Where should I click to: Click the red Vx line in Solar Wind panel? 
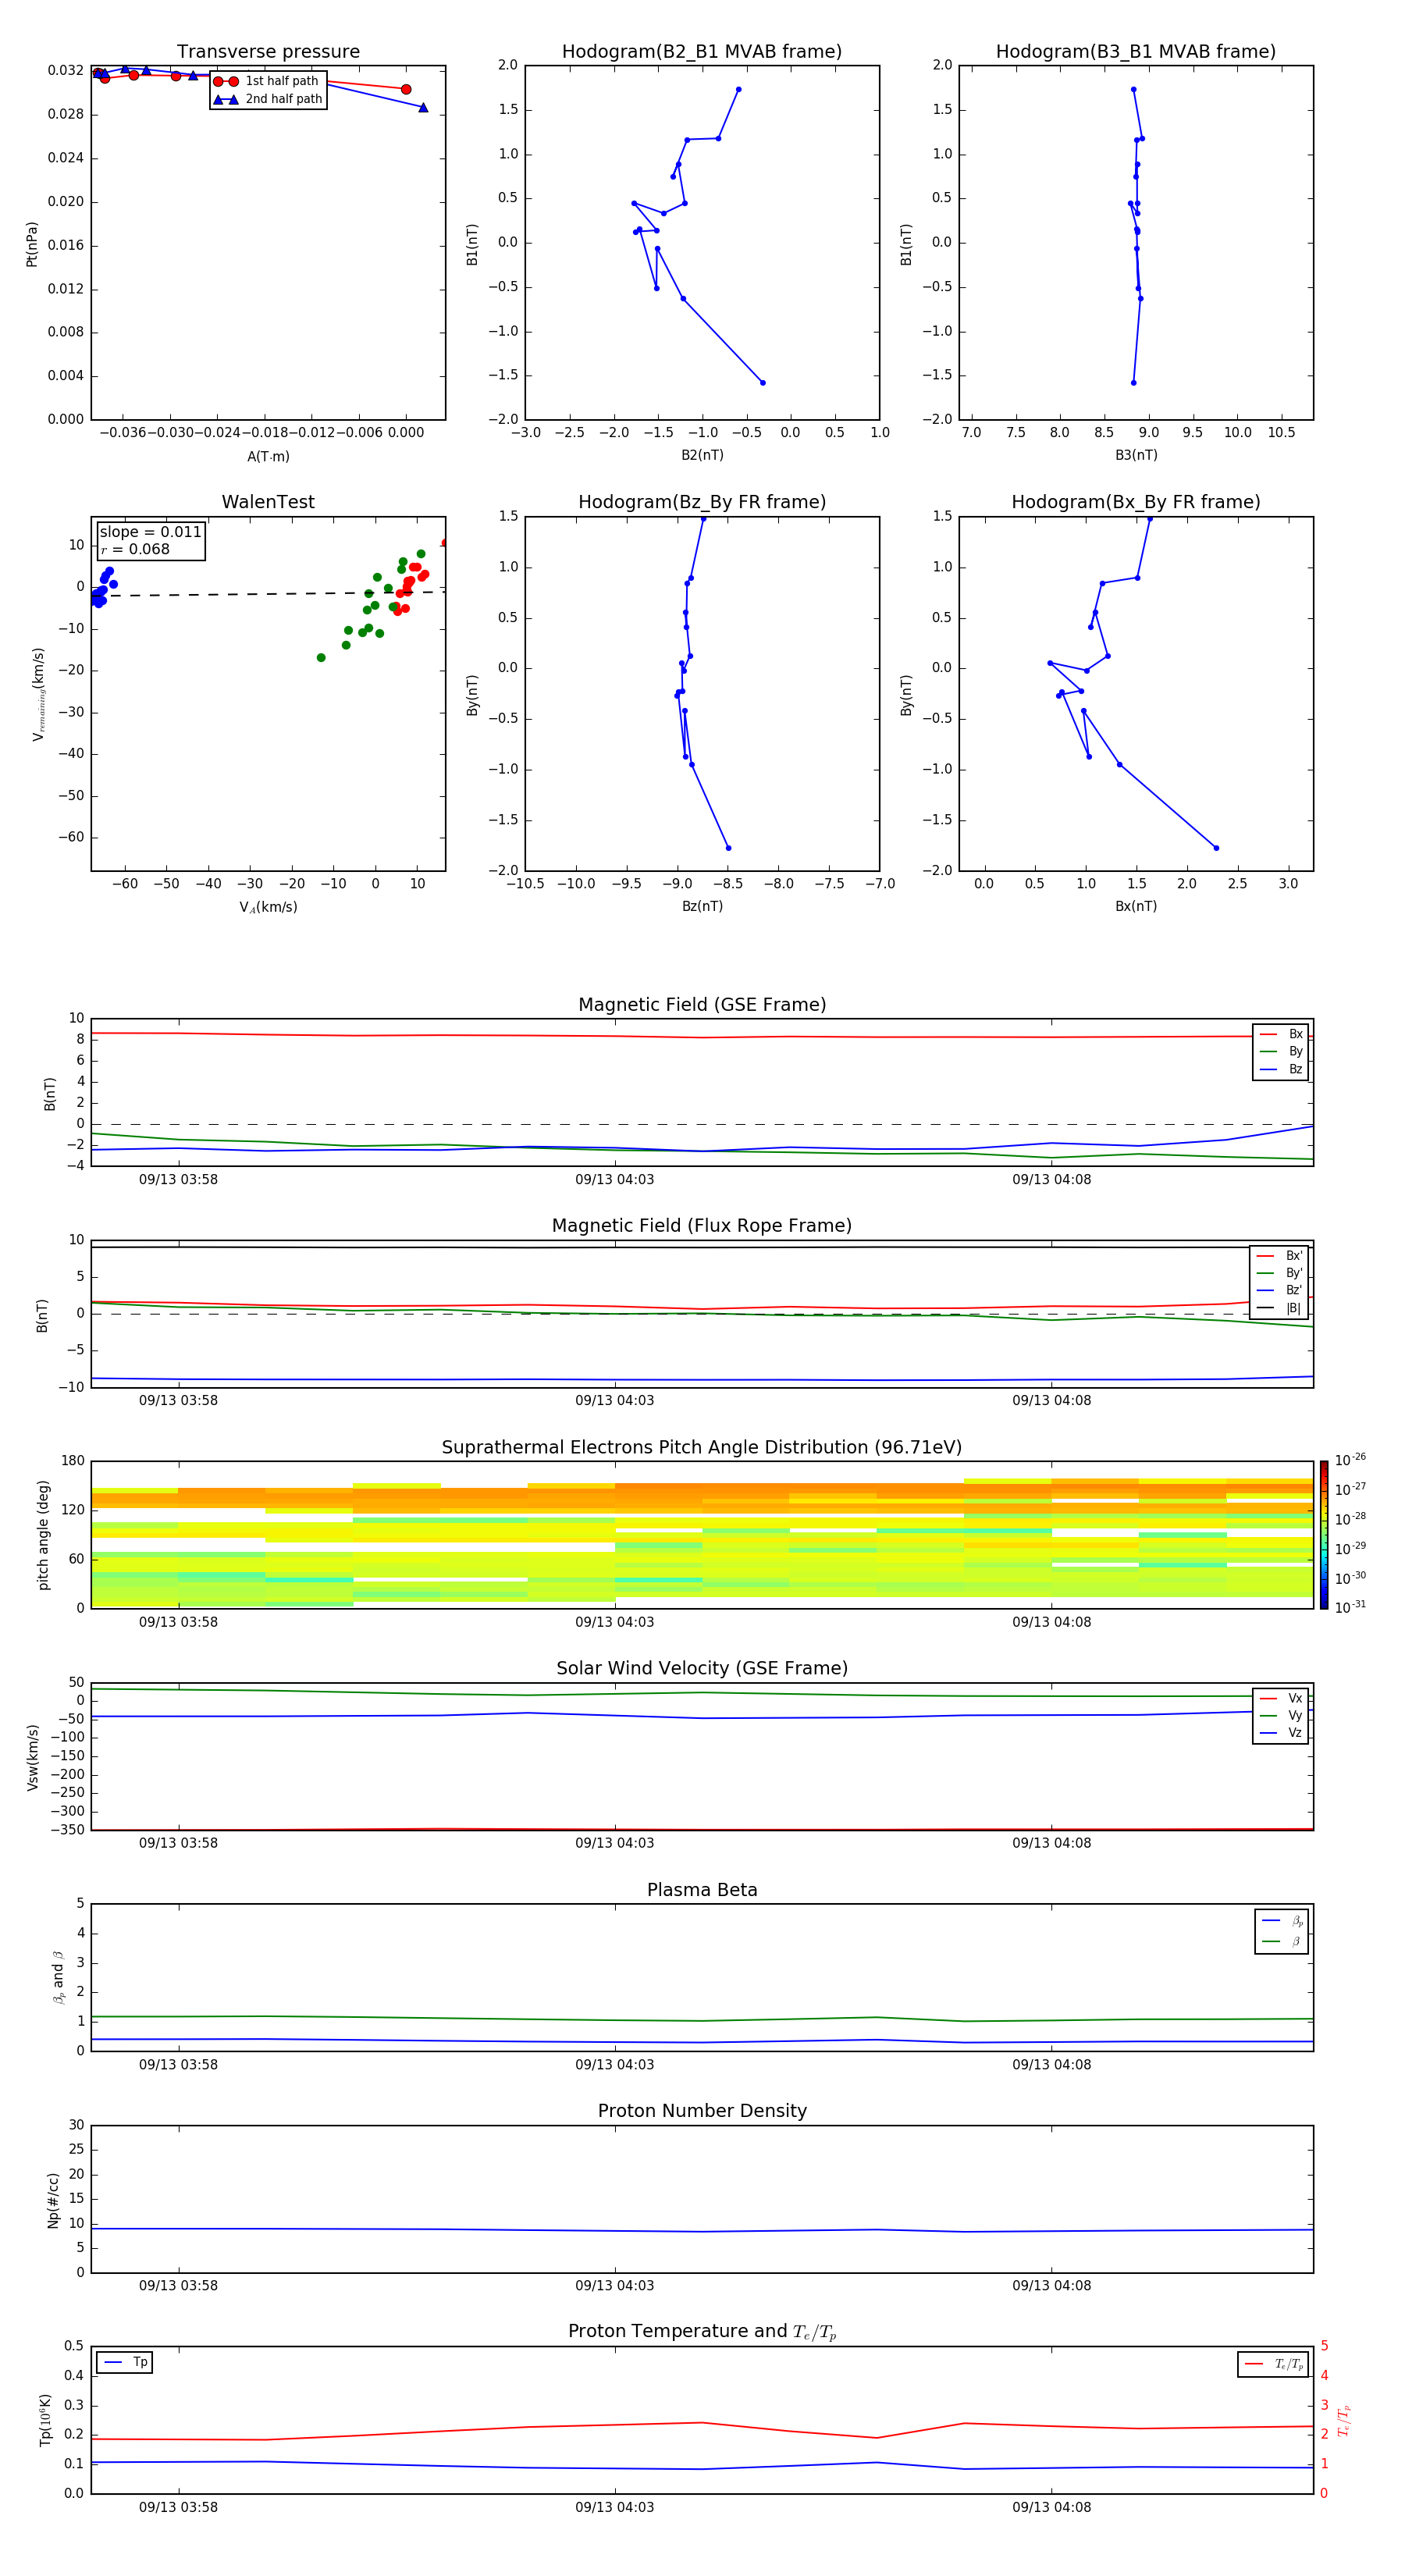pyautogui.click(x=702, y=1830)
